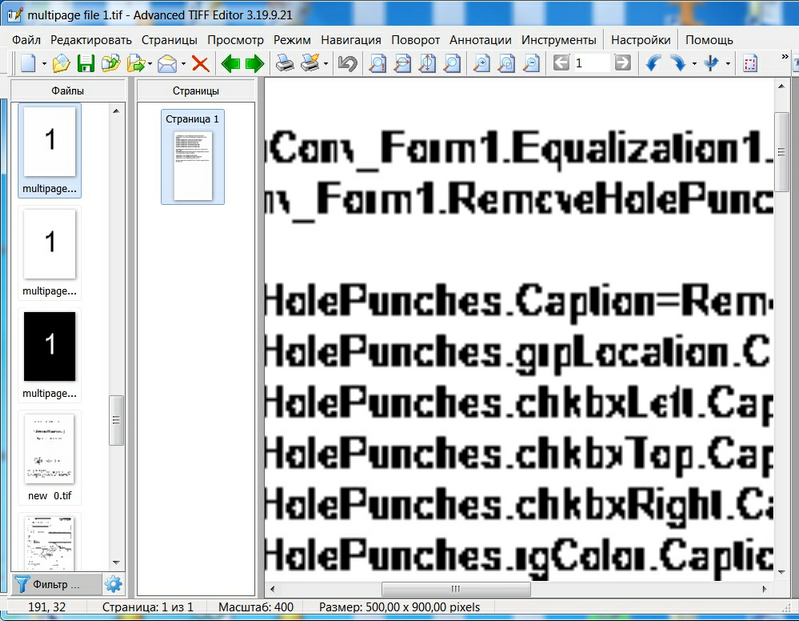Click the red dotted selection tool icon
The image size is (799, 621).
(x=750, y=64)
